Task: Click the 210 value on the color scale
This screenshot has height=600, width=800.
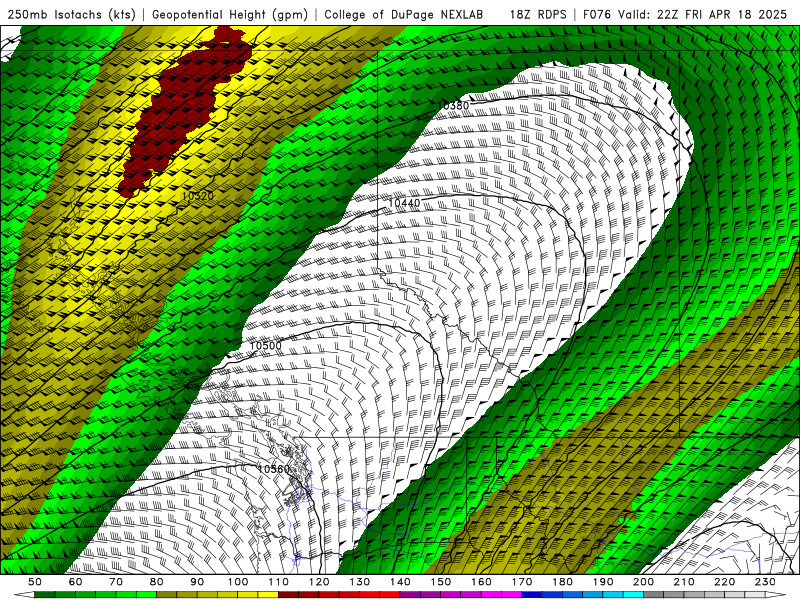Action: pos(685,582)
